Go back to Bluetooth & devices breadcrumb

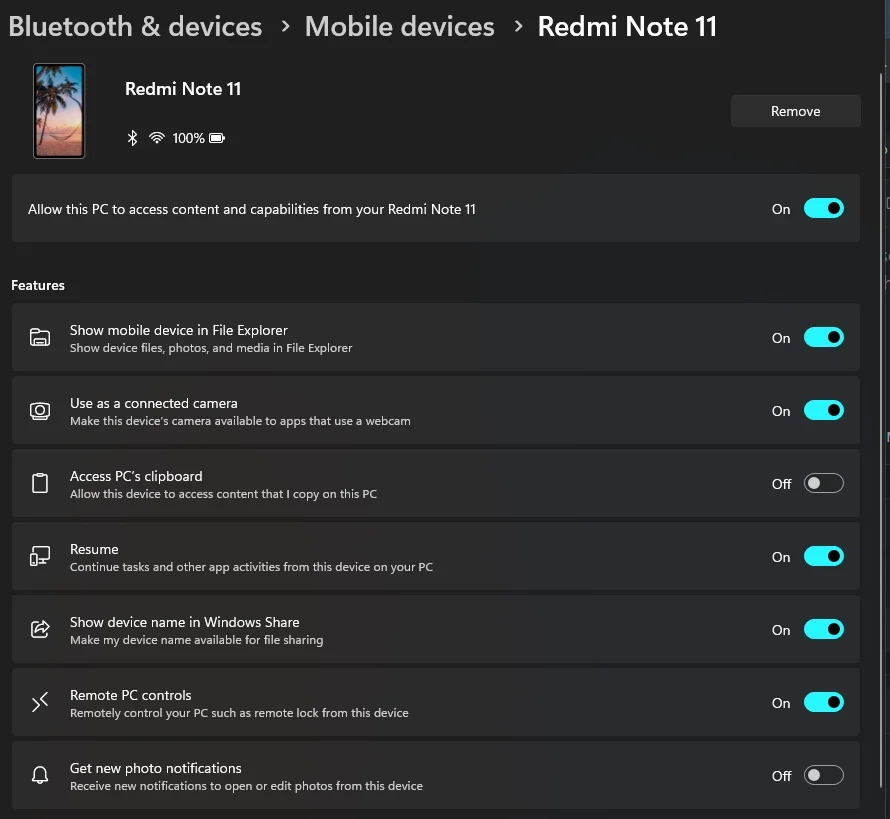[x=135, y=26]
